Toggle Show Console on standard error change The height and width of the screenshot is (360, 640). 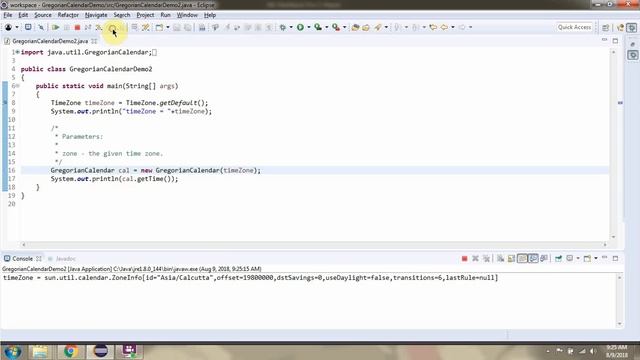tap(544, 258)
